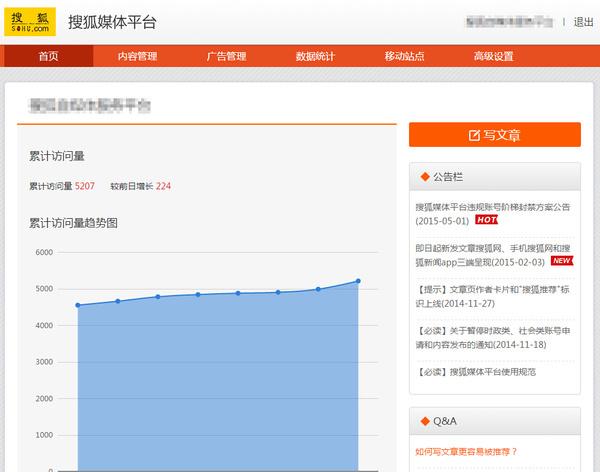Open the 广告管理 menu
The width and height of the screenshot is (600, 472).
tap(227, 56)
